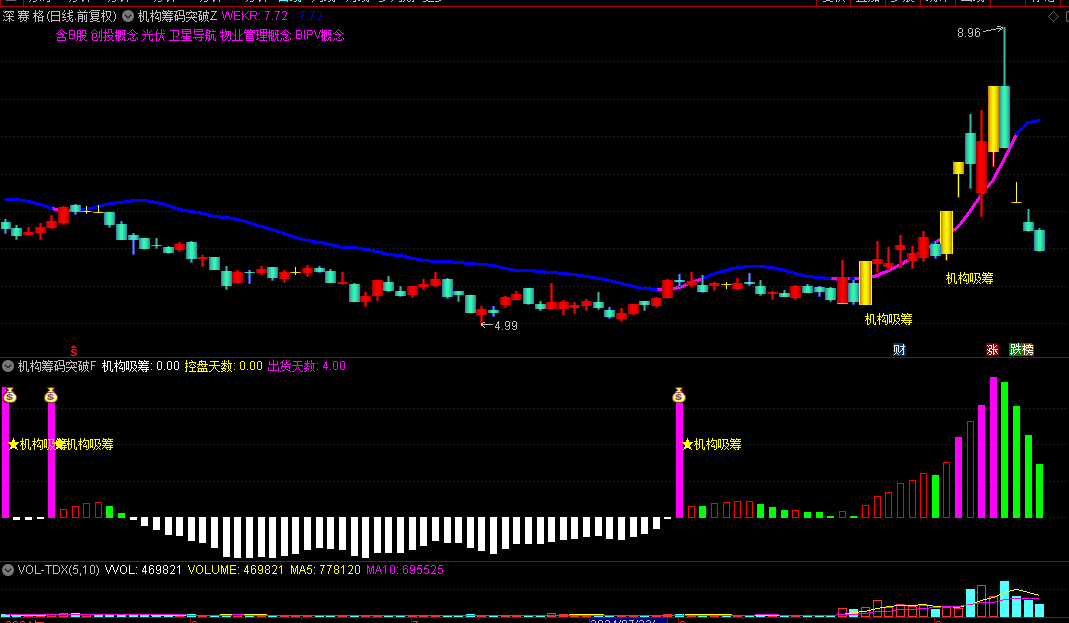
Task: Click the 4.99 low price label
Action: [506, 326]
